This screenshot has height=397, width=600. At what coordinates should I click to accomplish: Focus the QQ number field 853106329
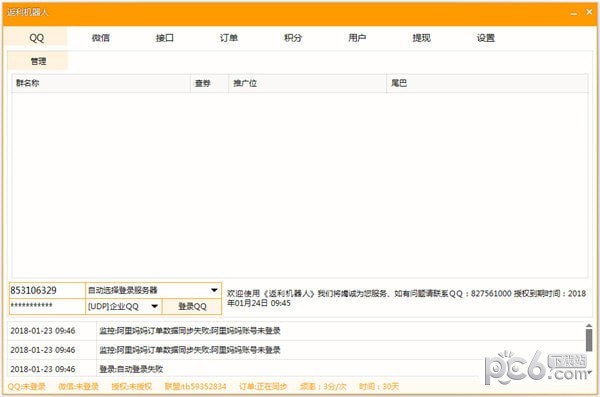click(47, 291)
